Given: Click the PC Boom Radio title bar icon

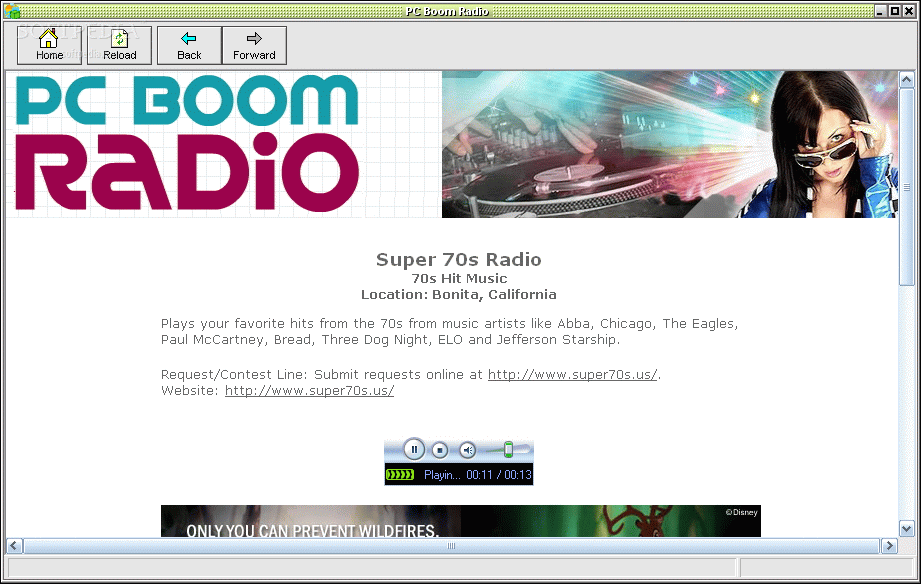Looking at the screenshot, I should tap(10, 11).
